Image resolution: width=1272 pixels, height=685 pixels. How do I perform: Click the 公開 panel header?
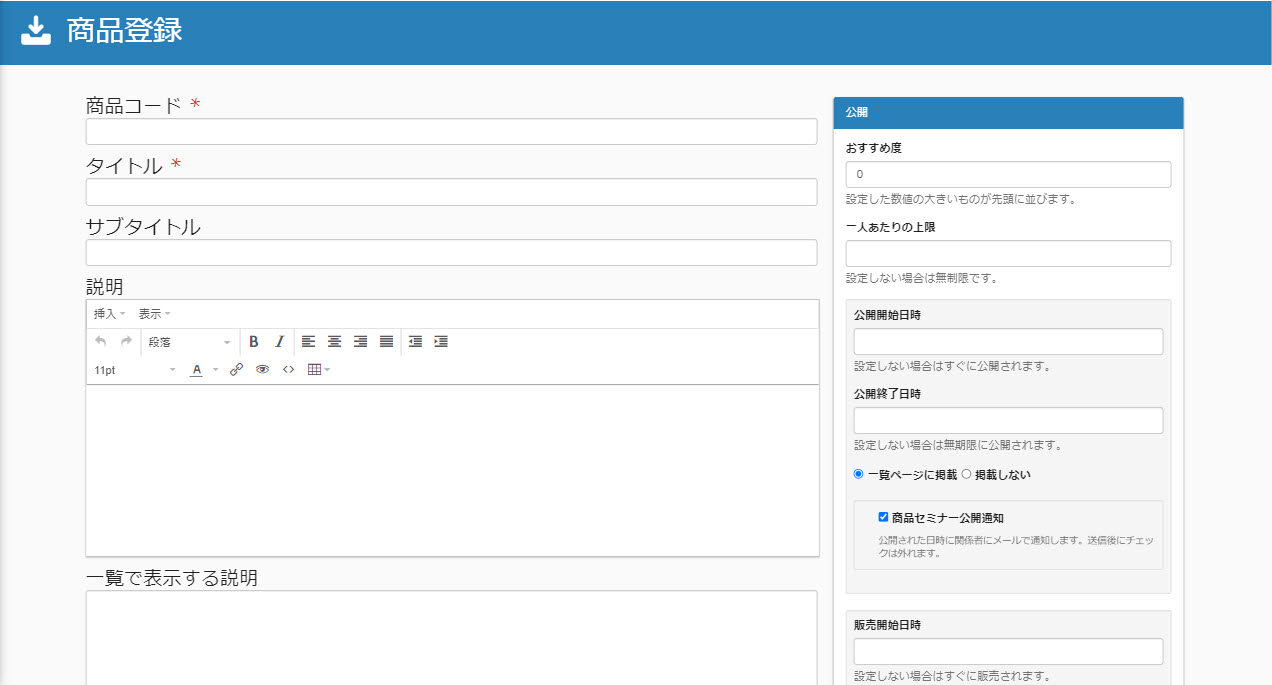click(x=1008, y=113)
